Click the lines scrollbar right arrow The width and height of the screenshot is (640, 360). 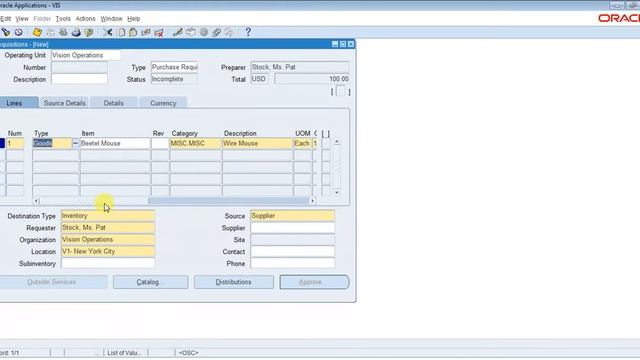(x=313, y=201)
